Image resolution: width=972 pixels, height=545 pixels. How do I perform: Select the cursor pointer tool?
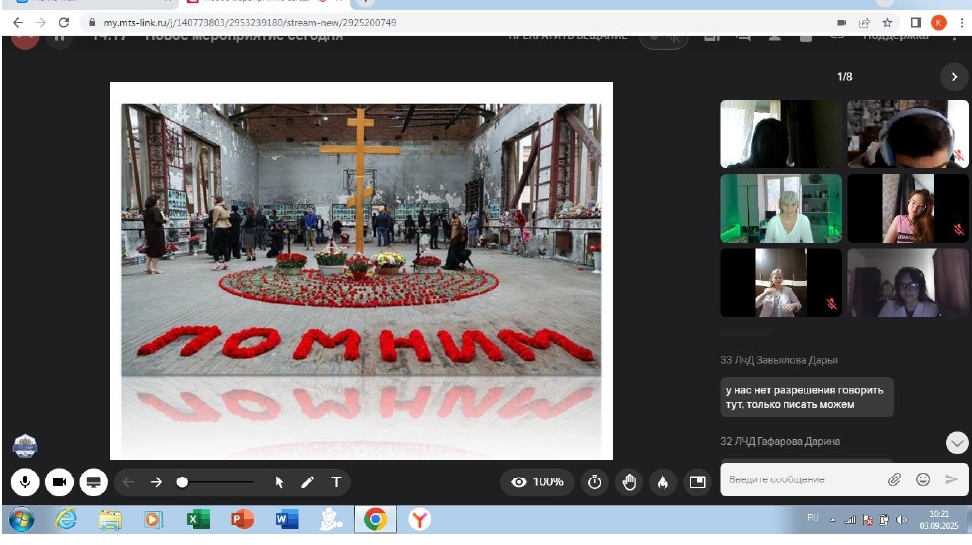280,482
